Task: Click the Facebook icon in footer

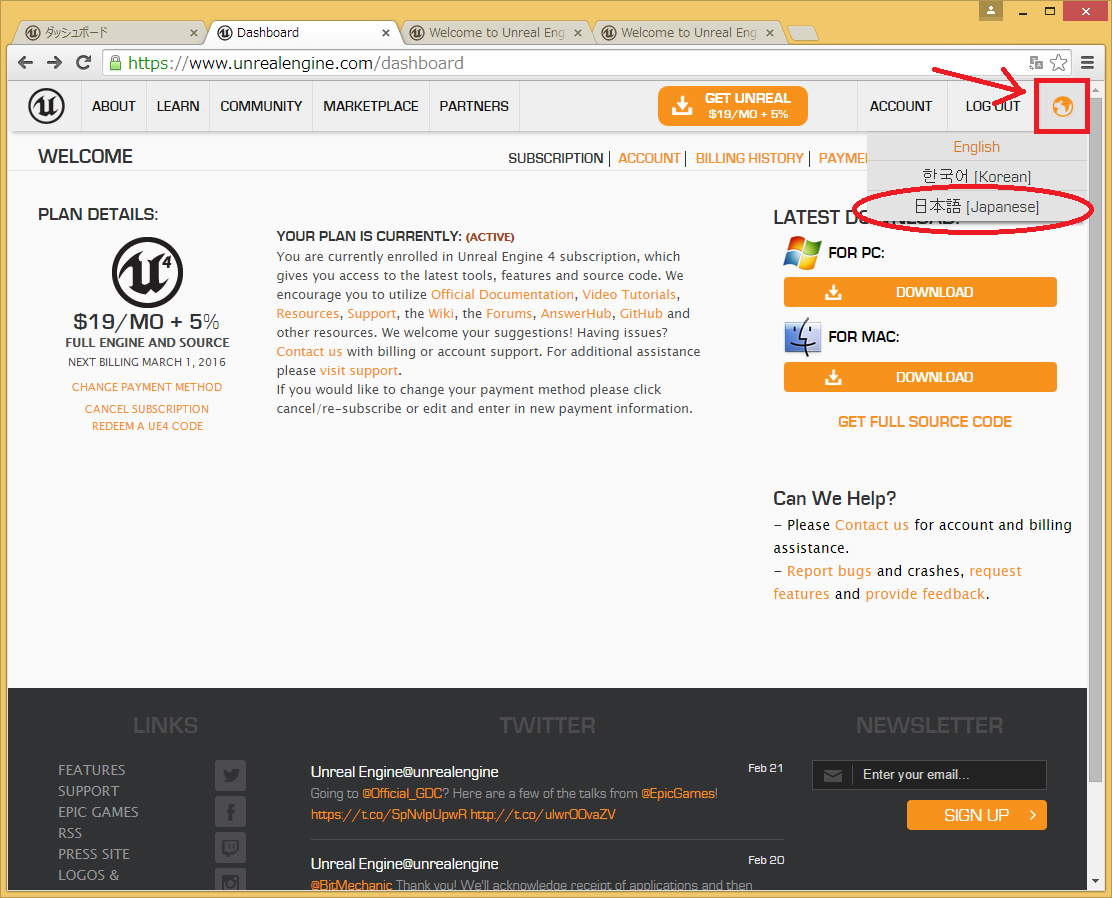Action: pyautogui.click(x=230, y=811)
